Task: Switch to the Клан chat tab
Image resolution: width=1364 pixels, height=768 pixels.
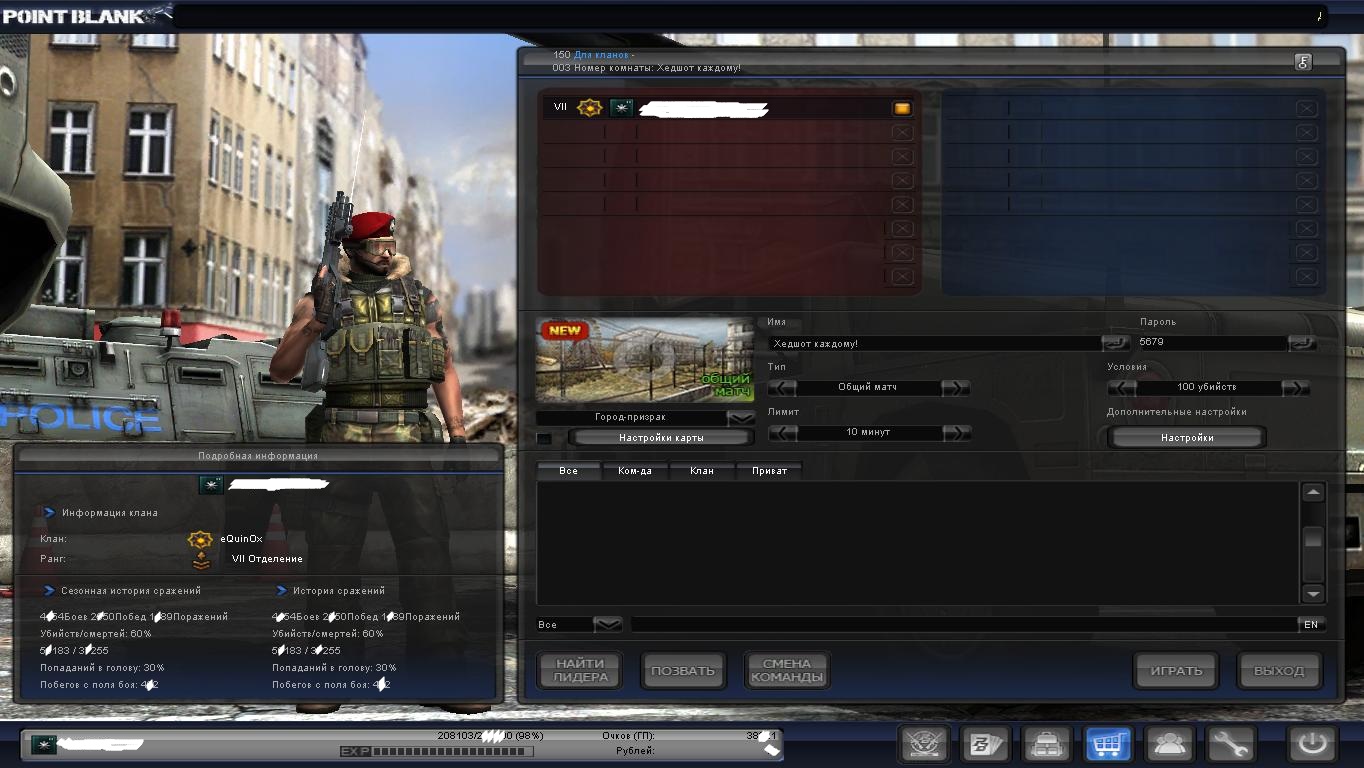Action: pyautogui.click(x=702, y=470)
